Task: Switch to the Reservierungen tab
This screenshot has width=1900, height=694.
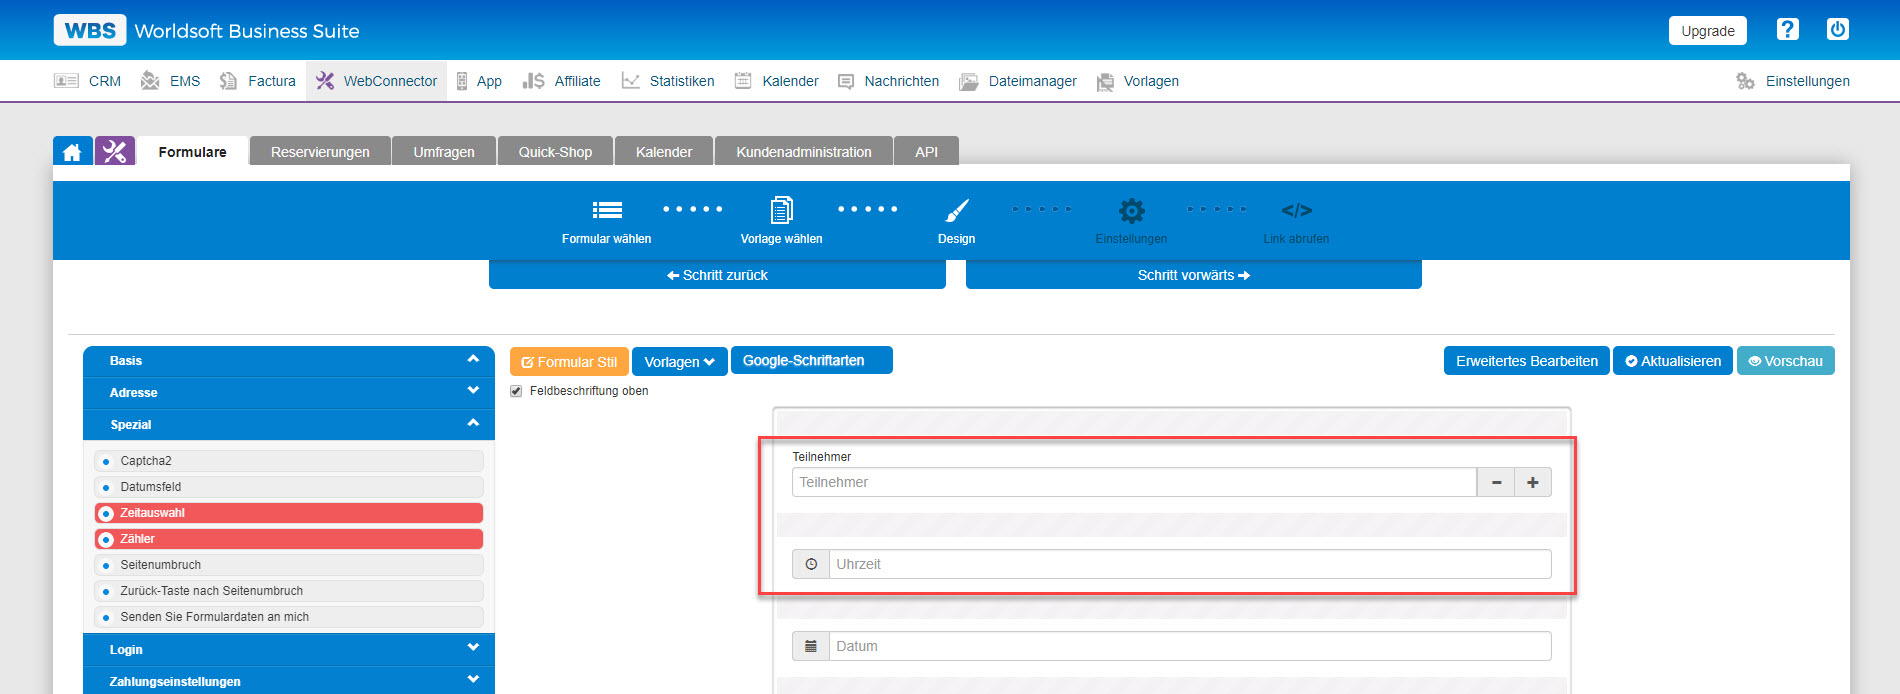Action: pos(320,152)
